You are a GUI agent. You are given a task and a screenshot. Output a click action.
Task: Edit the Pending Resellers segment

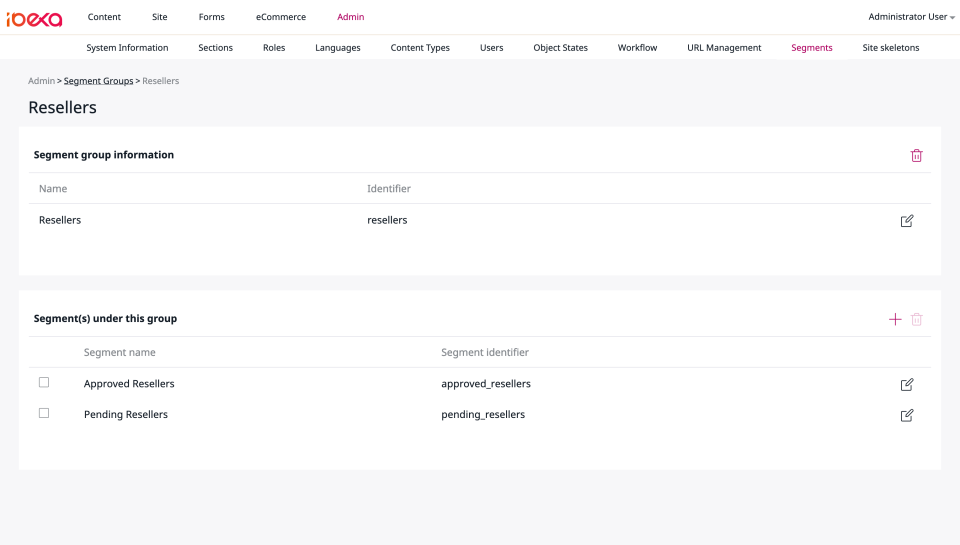point(907,415)
